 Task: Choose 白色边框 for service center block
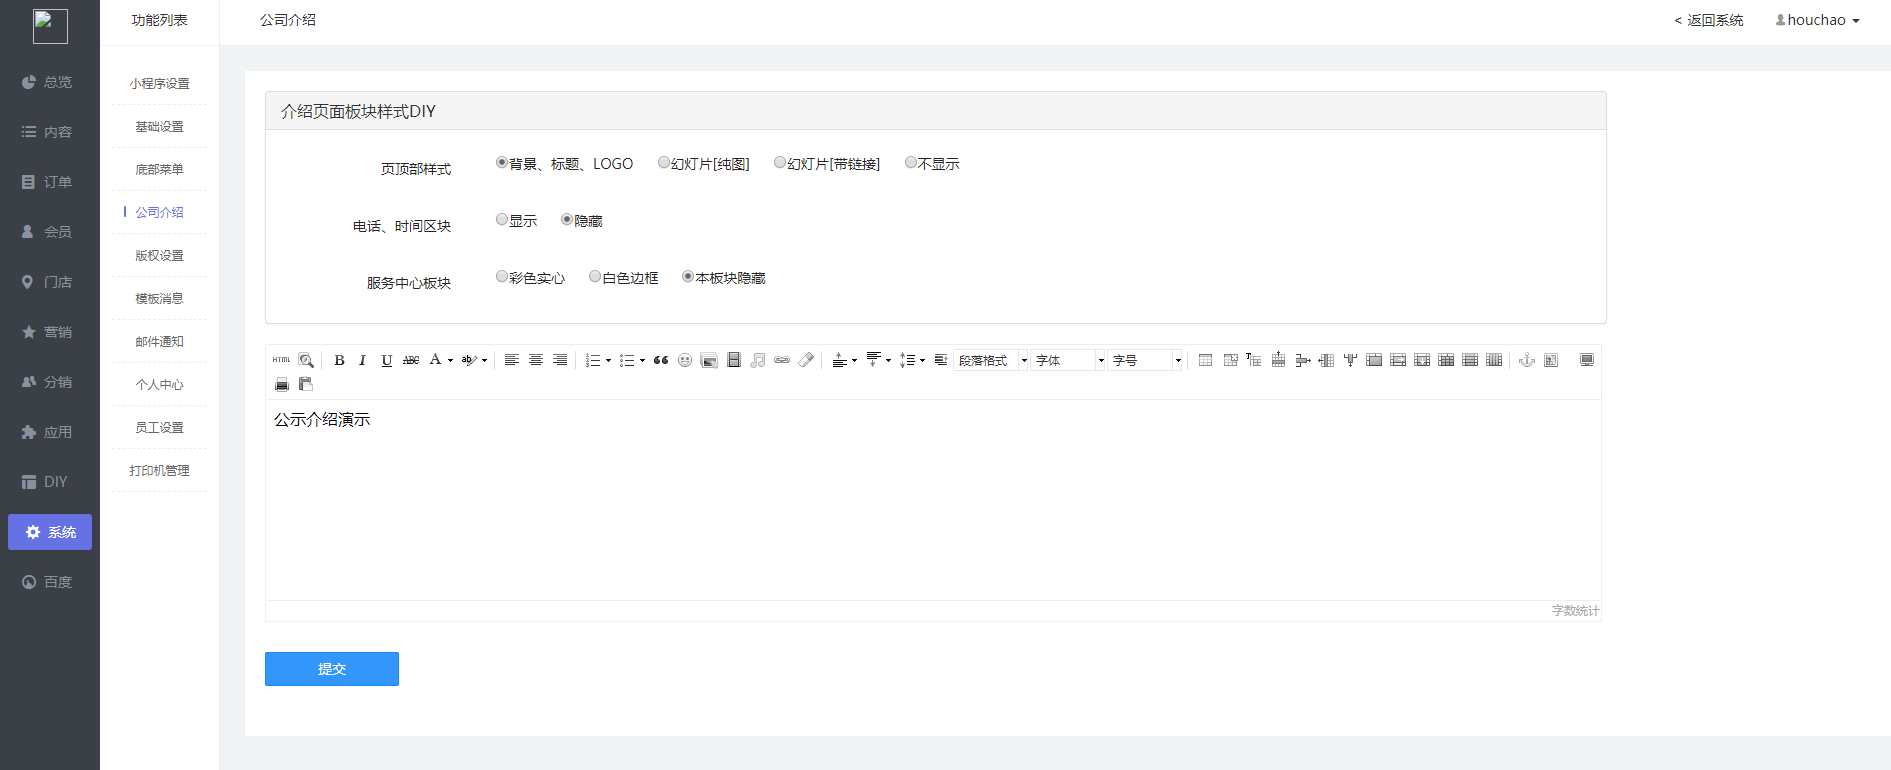click(595, 277)
